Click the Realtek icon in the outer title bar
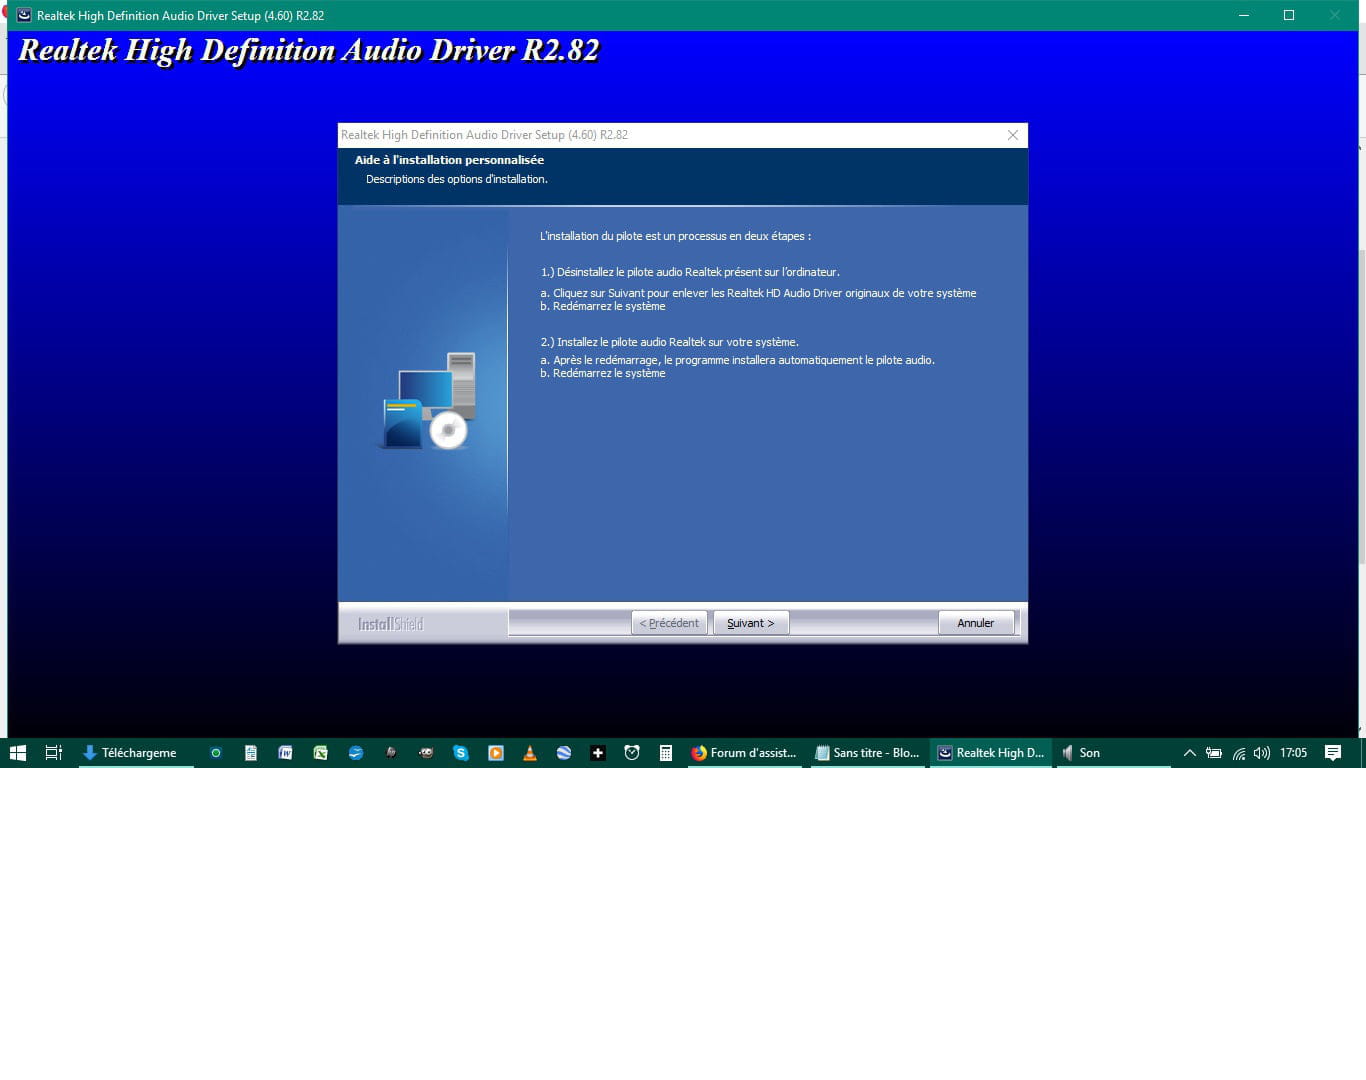 (x=24, y=15)
